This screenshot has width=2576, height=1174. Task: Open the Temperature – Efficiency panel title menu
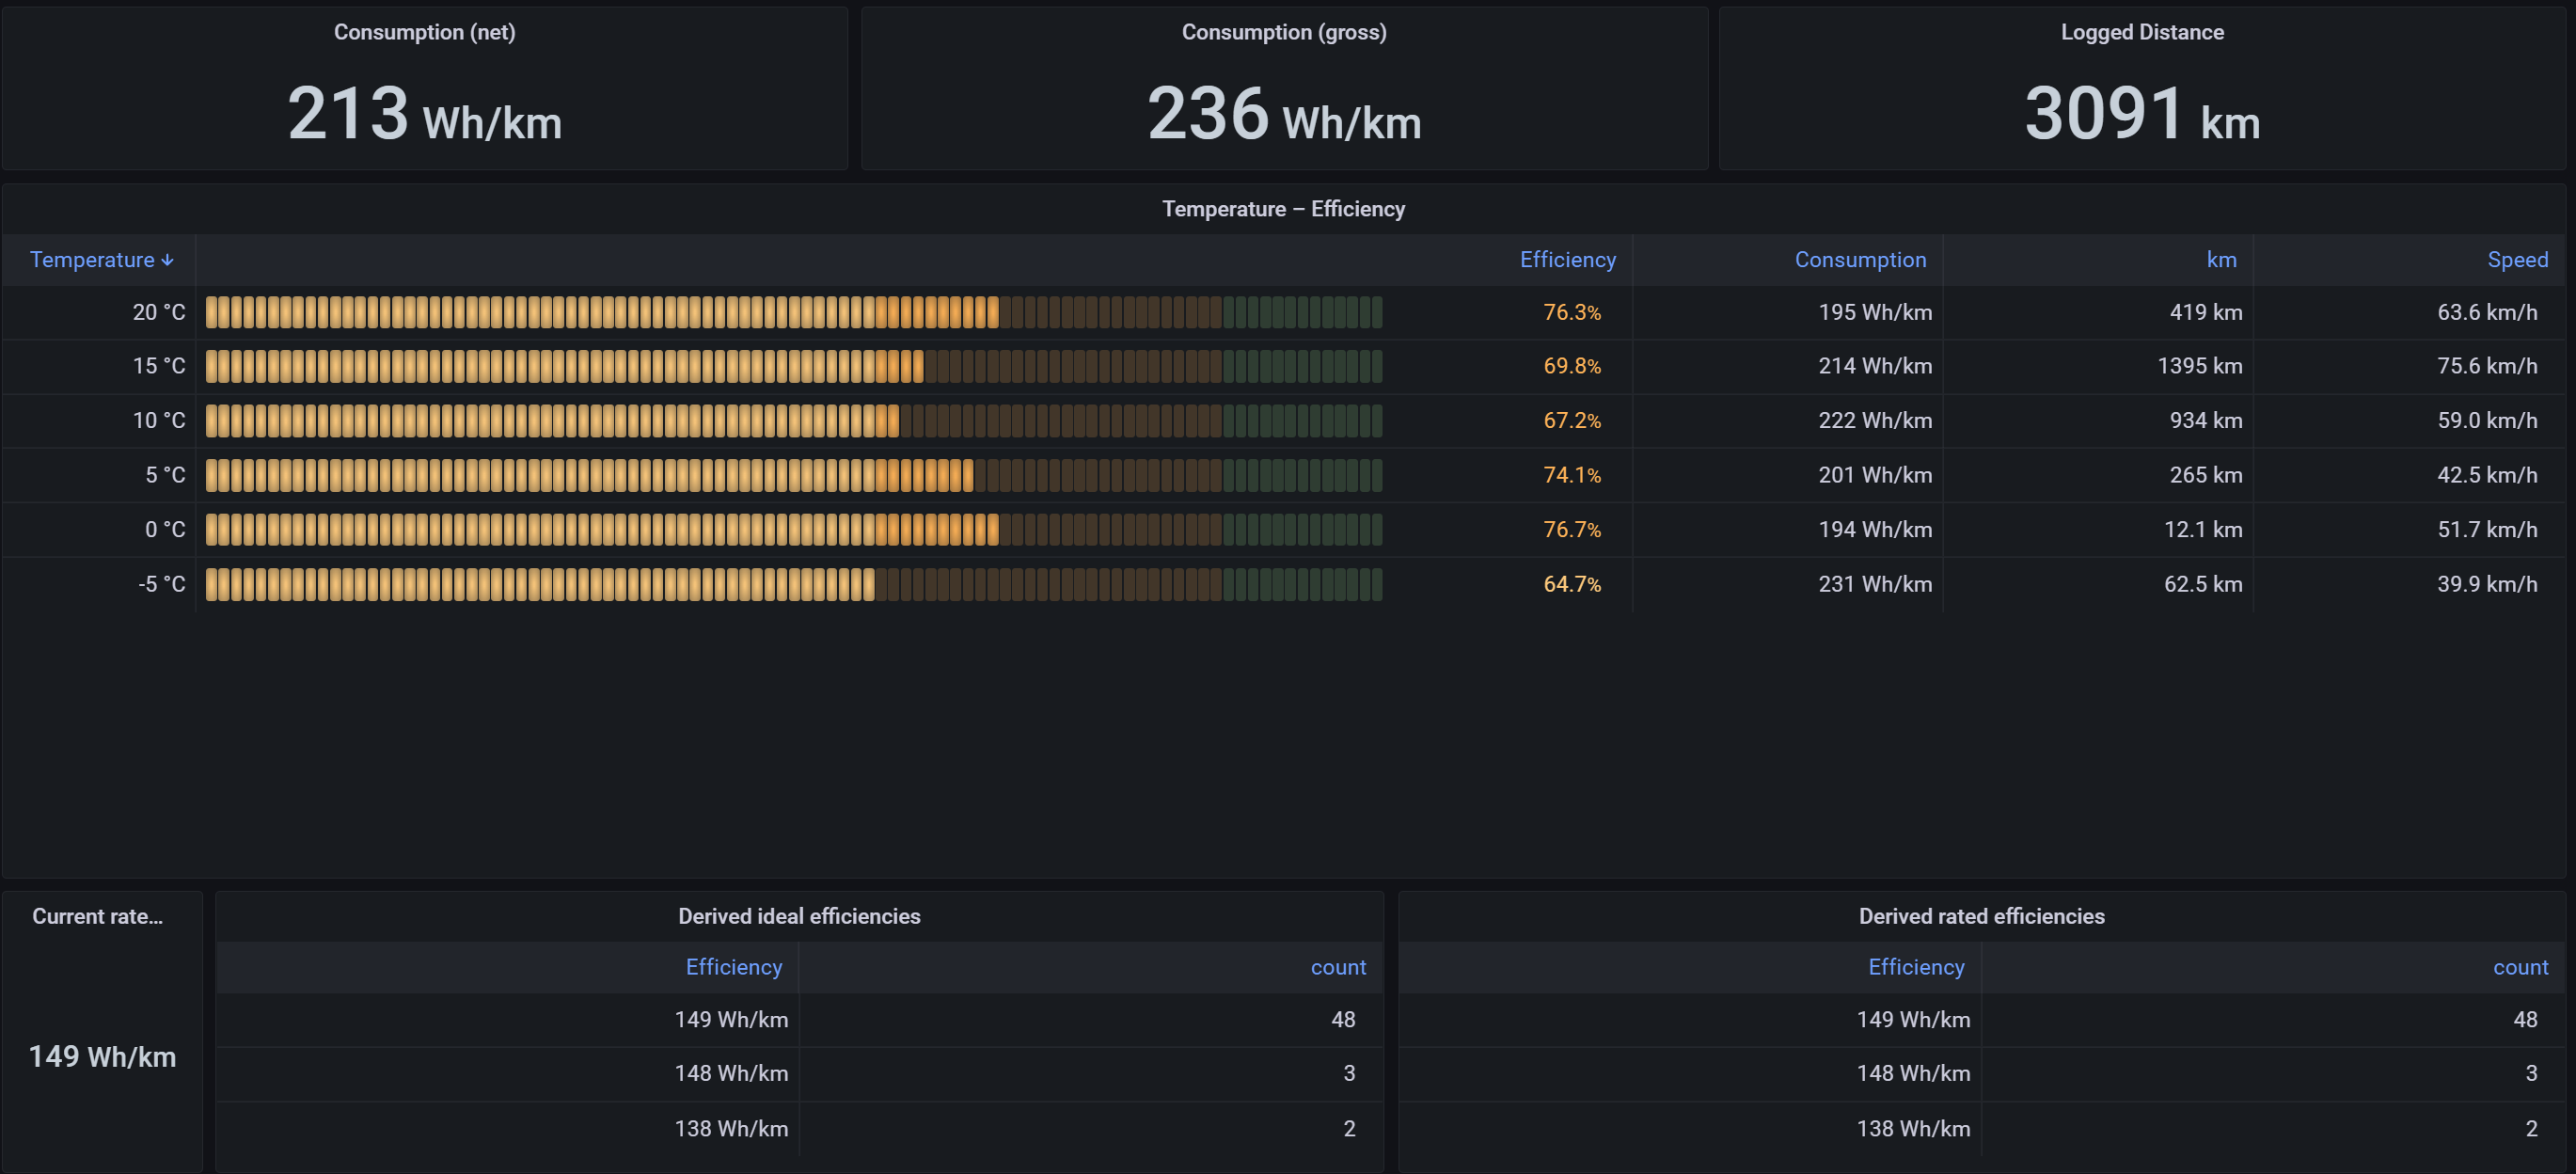[x=1282, y=209]
